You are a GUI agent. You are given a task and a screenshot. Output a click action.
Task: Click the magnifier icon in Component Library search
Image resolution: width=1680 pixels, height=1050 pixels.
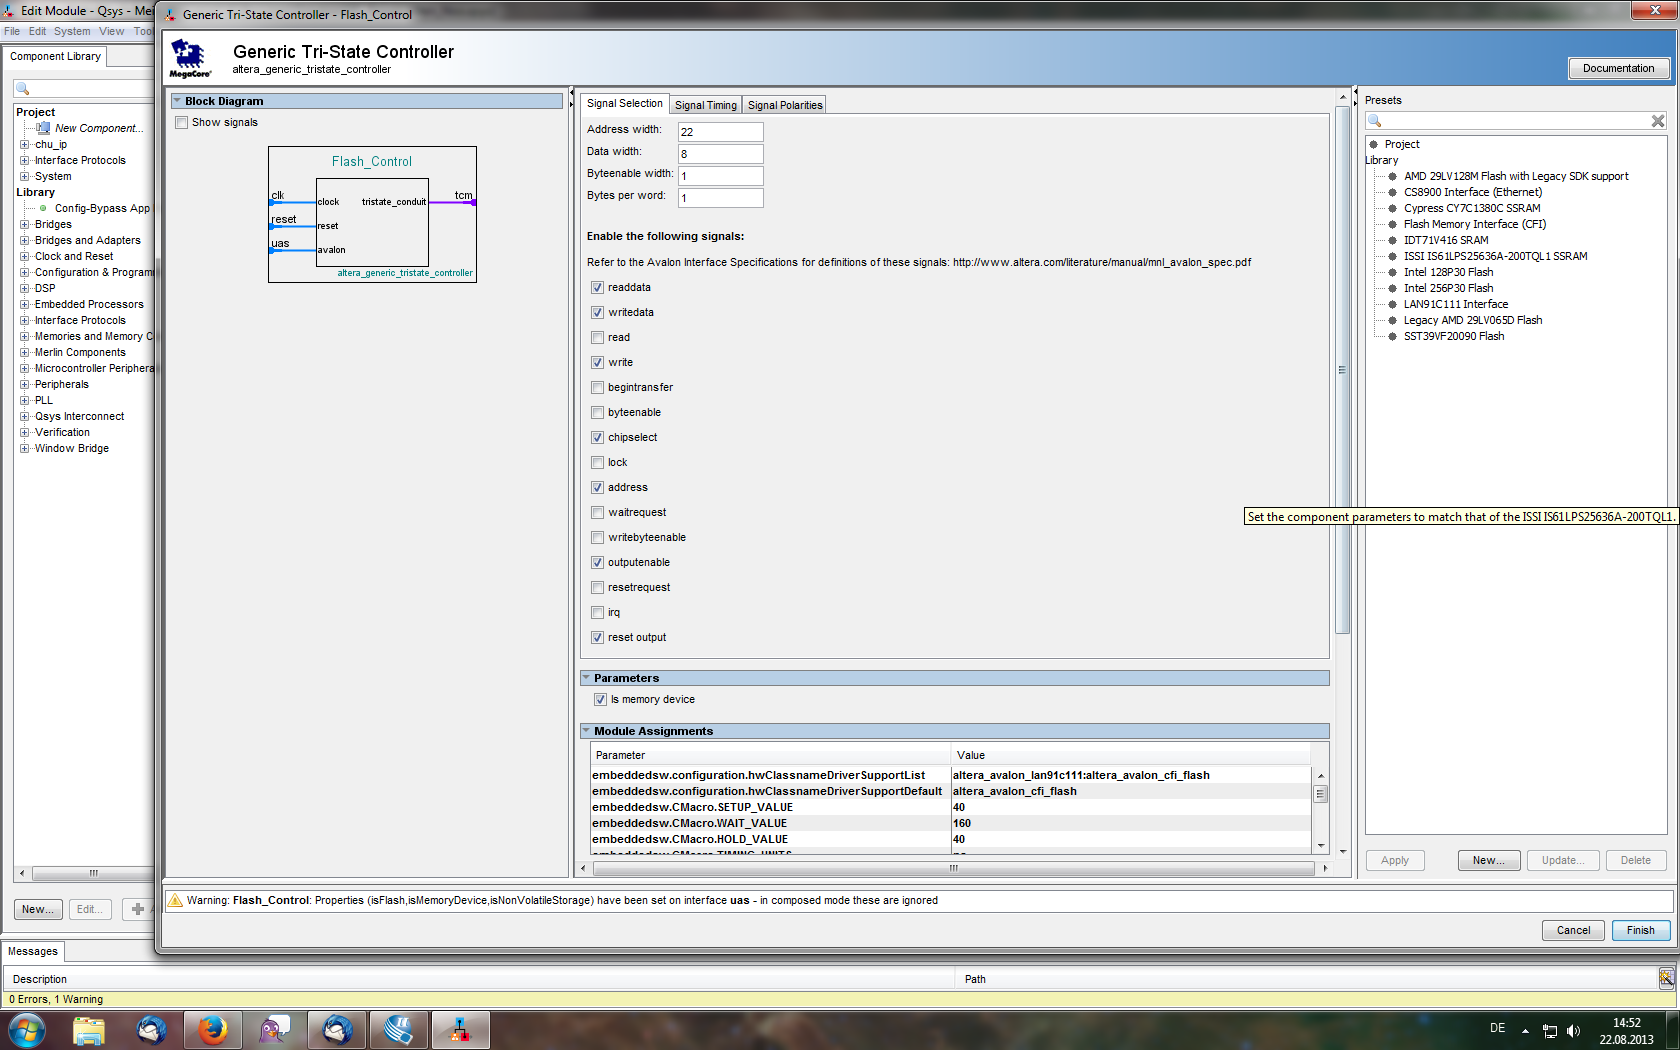(x=23, y=89)
